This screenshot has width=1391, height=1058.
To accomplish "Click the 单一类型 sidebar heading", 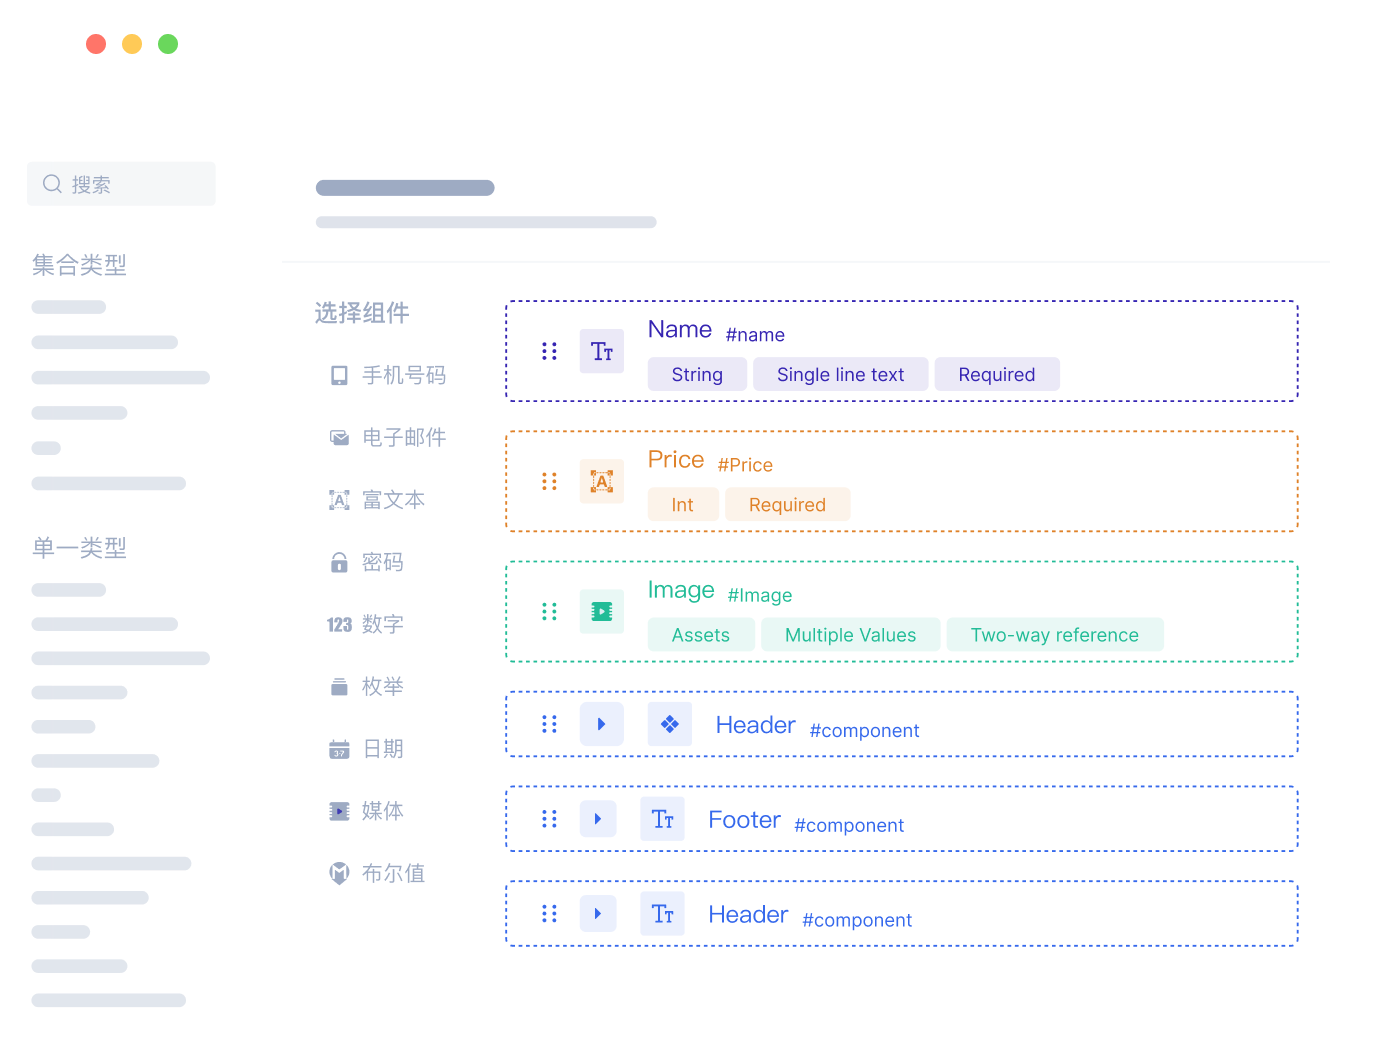I will [x=79, y=548].
